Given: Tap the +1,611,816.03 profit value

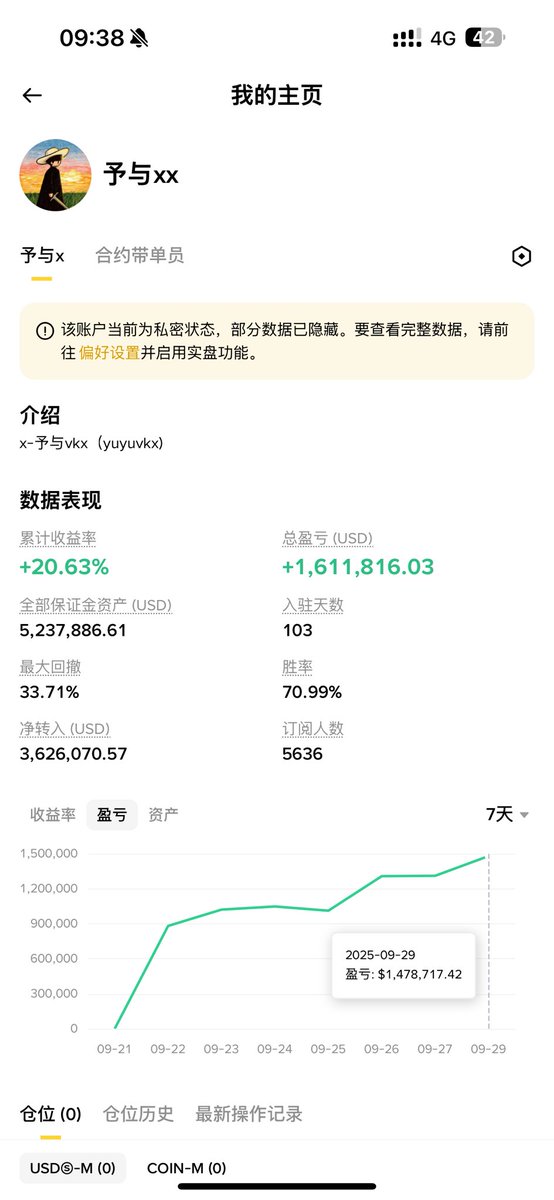Looking at the screenshot, I should coord(358,567).
